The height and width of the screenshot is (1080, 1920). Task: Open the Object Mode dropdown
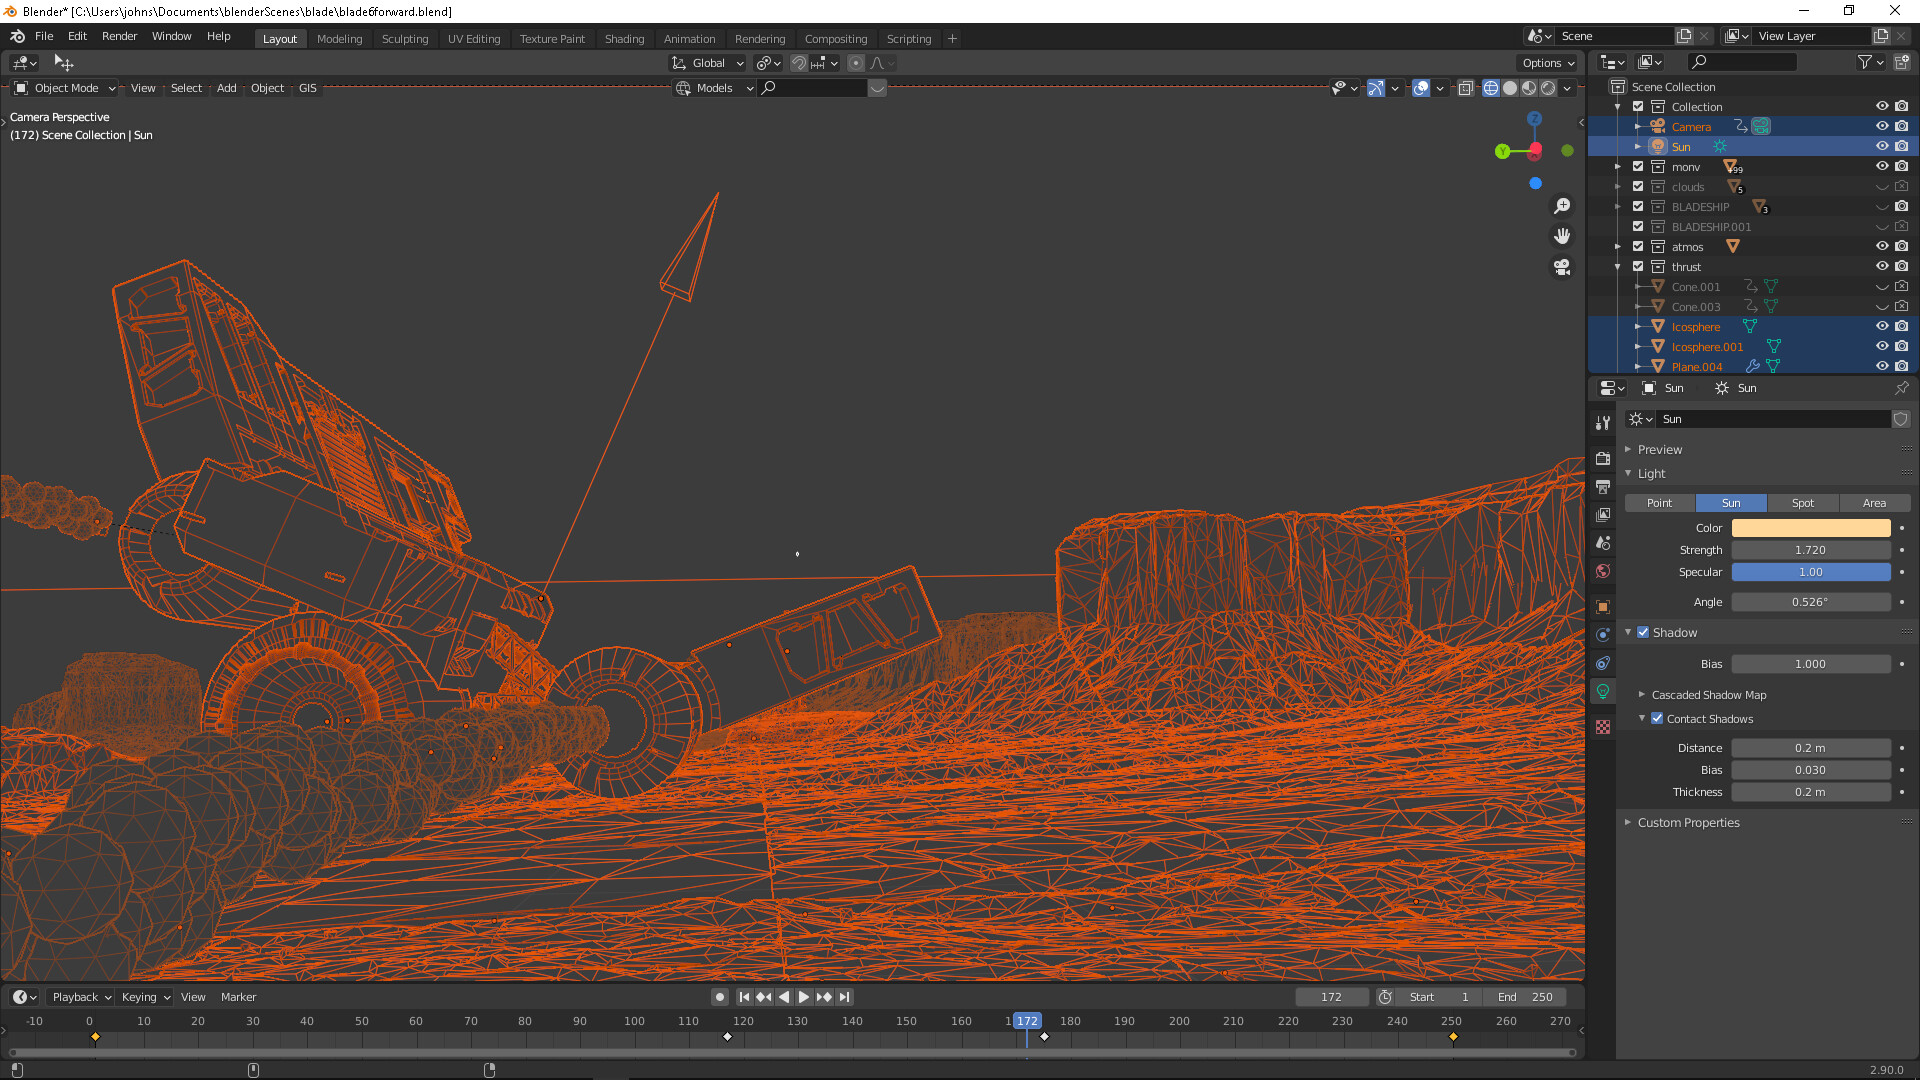[66, 88]
